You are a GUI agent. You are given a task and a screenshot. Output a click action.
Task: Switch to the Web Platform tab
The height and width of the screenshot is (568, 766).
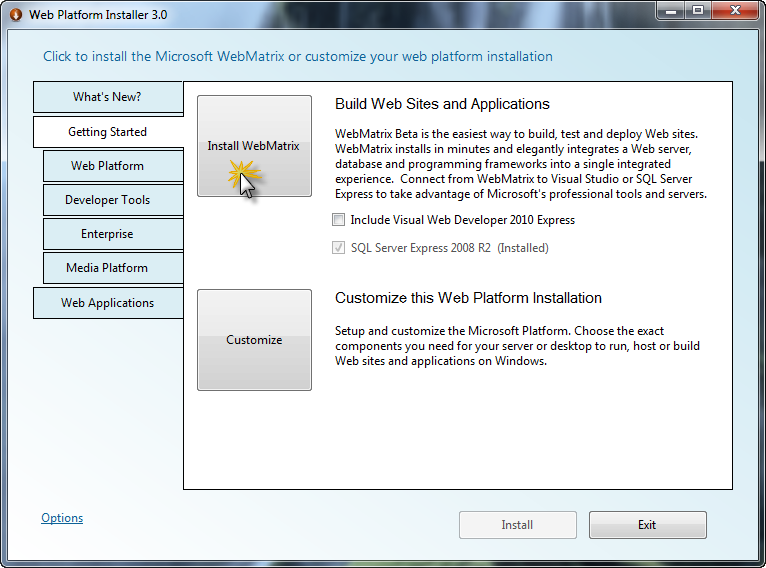click(113, 166)
